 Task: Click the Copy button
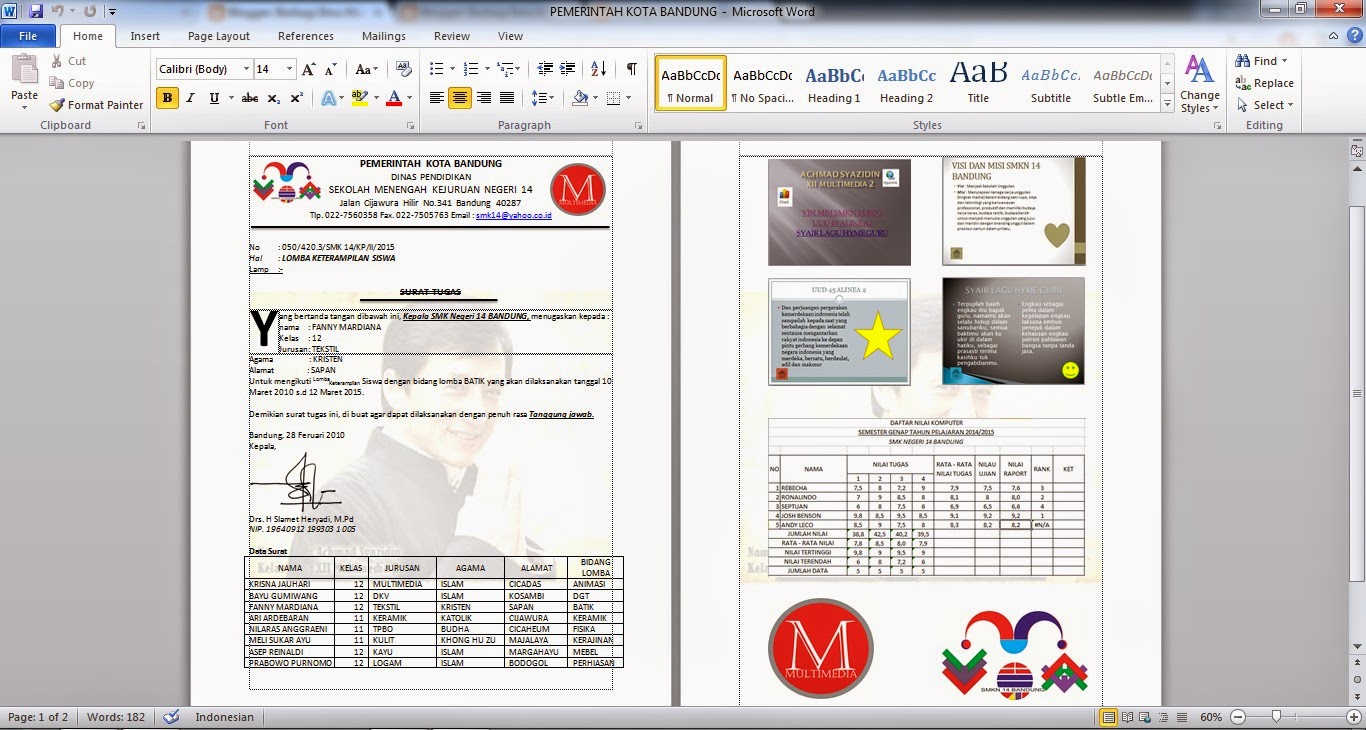tap(71, 83)
